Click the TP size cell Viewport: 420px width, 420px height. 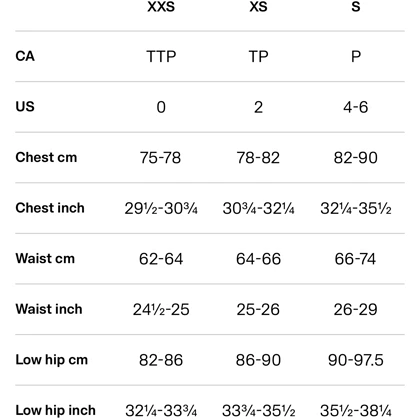coord(258,56)
